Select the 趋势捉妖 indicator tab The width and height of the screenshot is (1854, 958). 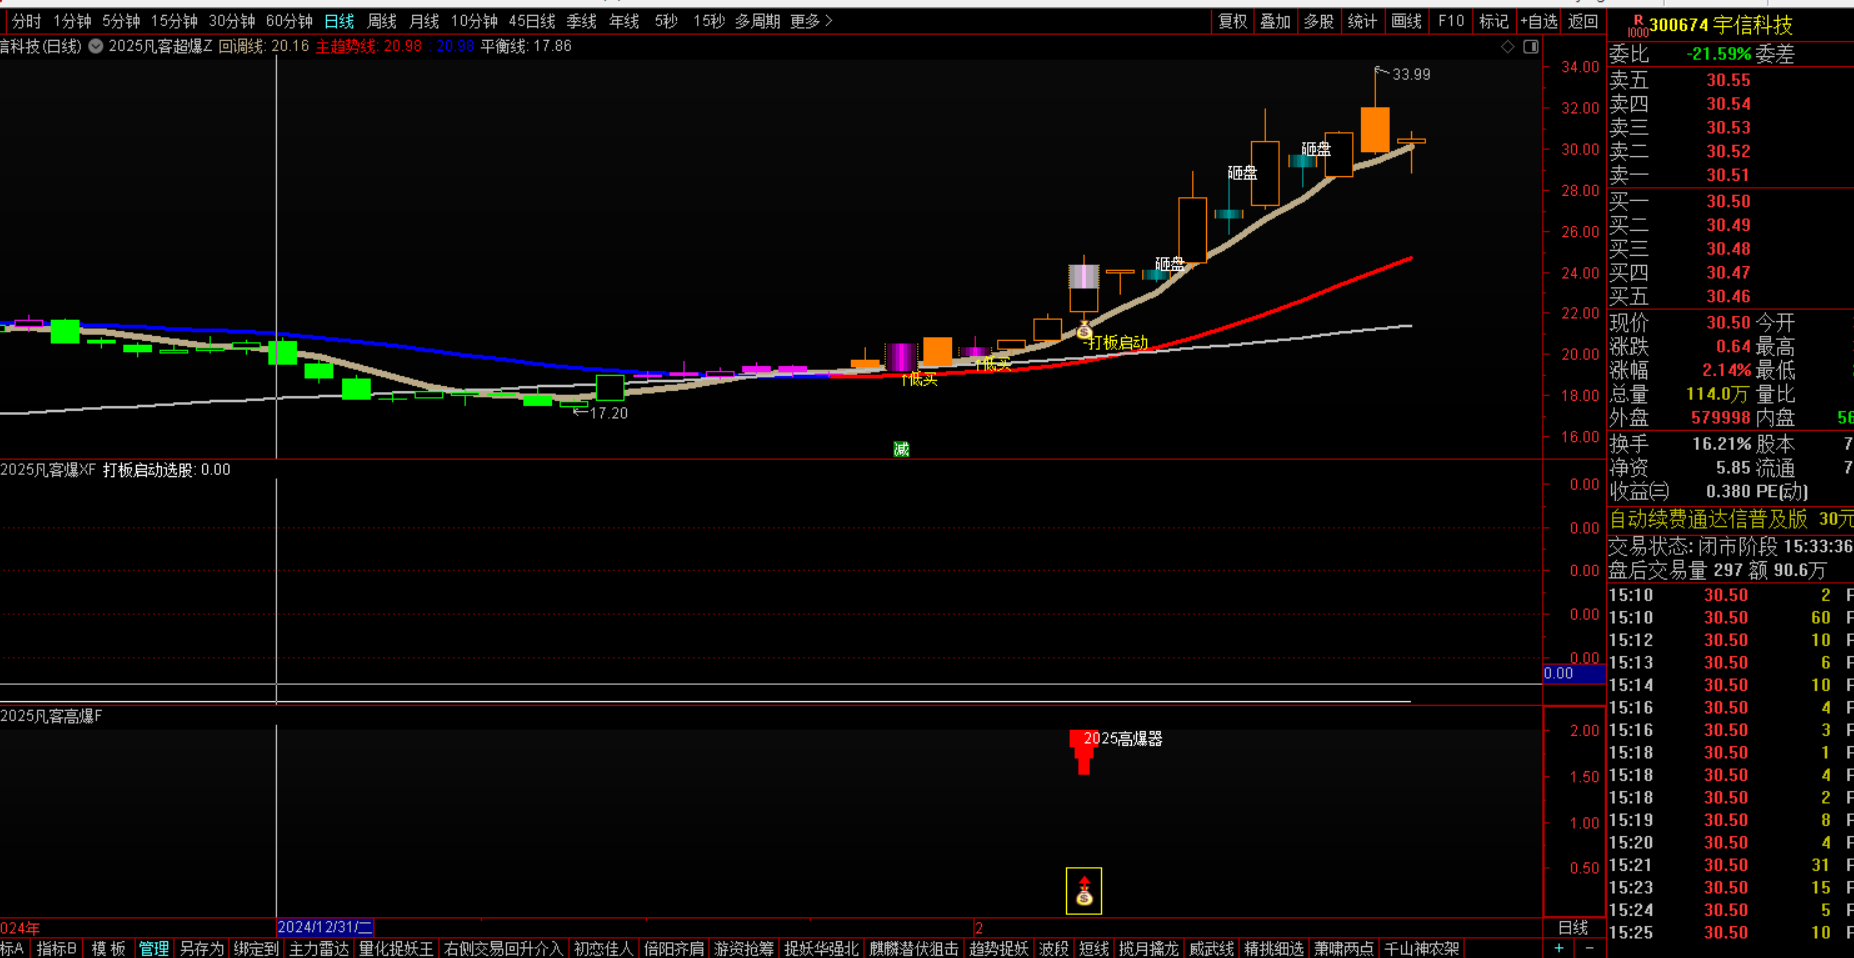998,948
